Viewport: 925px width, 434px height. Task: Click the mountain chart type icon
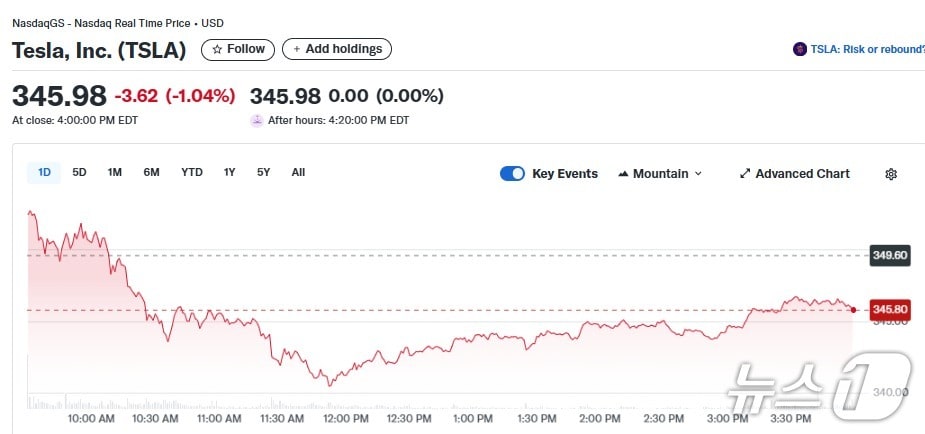click(x=623, y=174)
